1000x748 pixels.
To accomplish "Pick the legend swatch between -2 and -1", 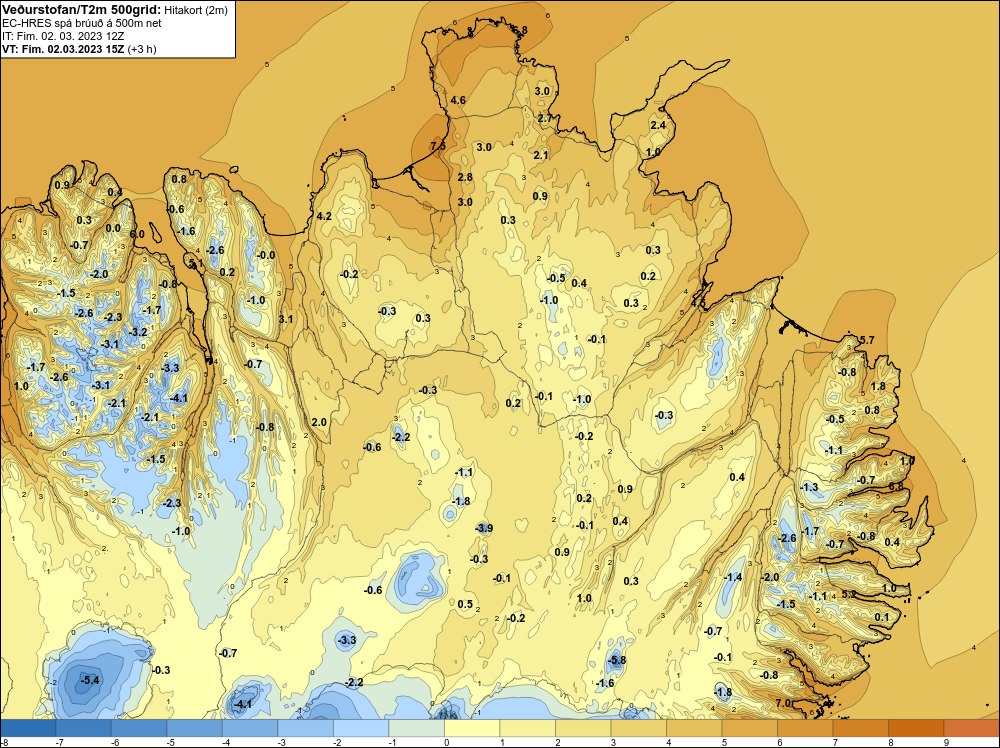I will (x=361, y=728).
